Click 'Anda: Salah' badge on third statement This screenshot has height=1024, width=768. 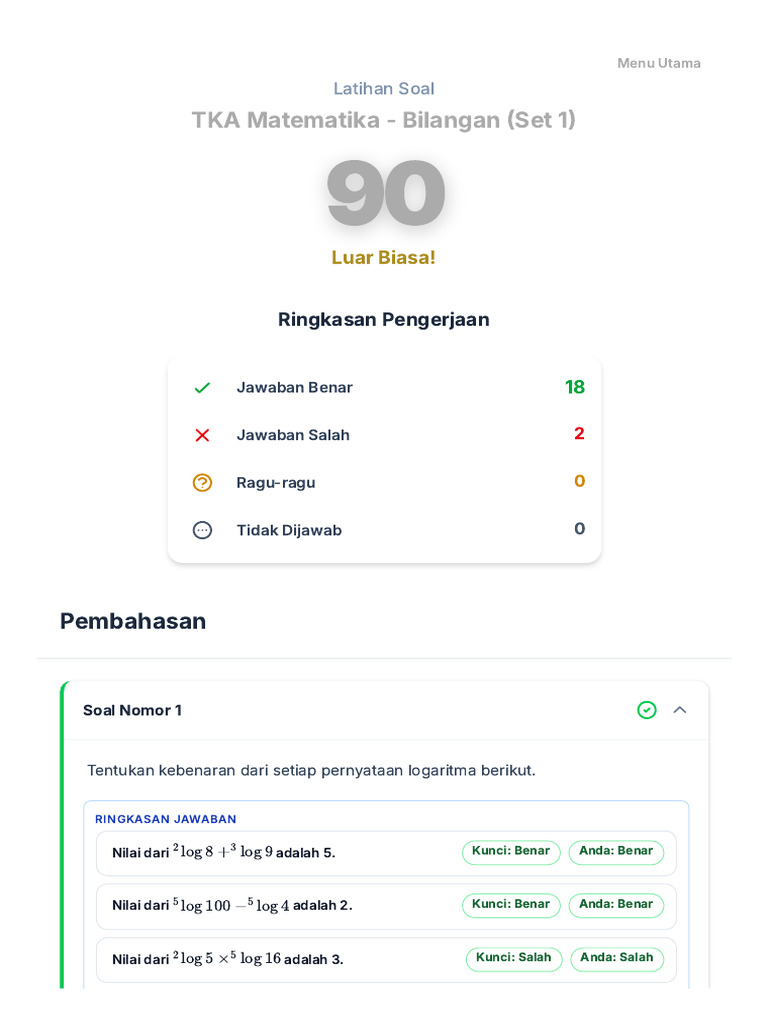click(617, 958)
